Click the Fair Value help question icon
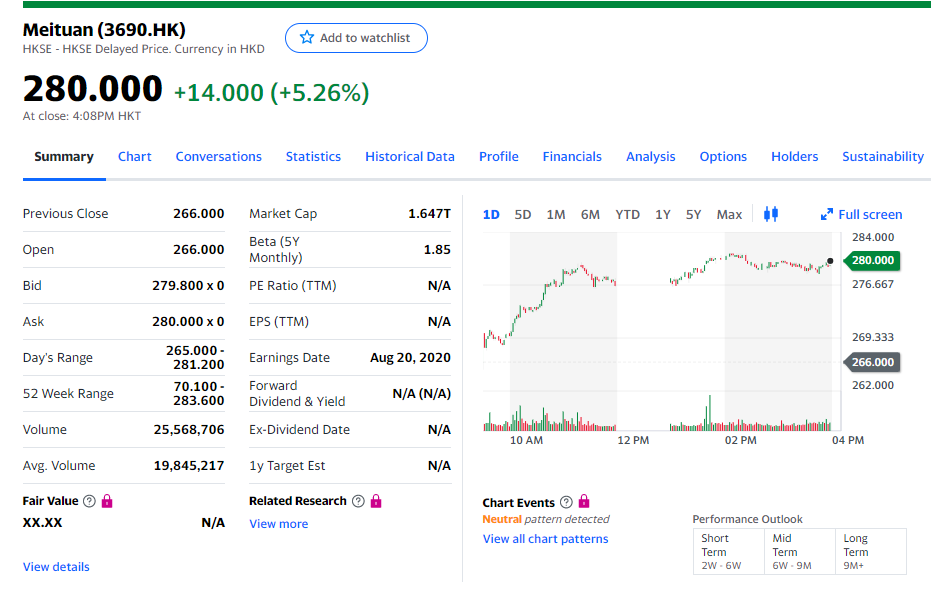This screenshot has height=594, width=931. pyautogui.click(x=90, y=501)
